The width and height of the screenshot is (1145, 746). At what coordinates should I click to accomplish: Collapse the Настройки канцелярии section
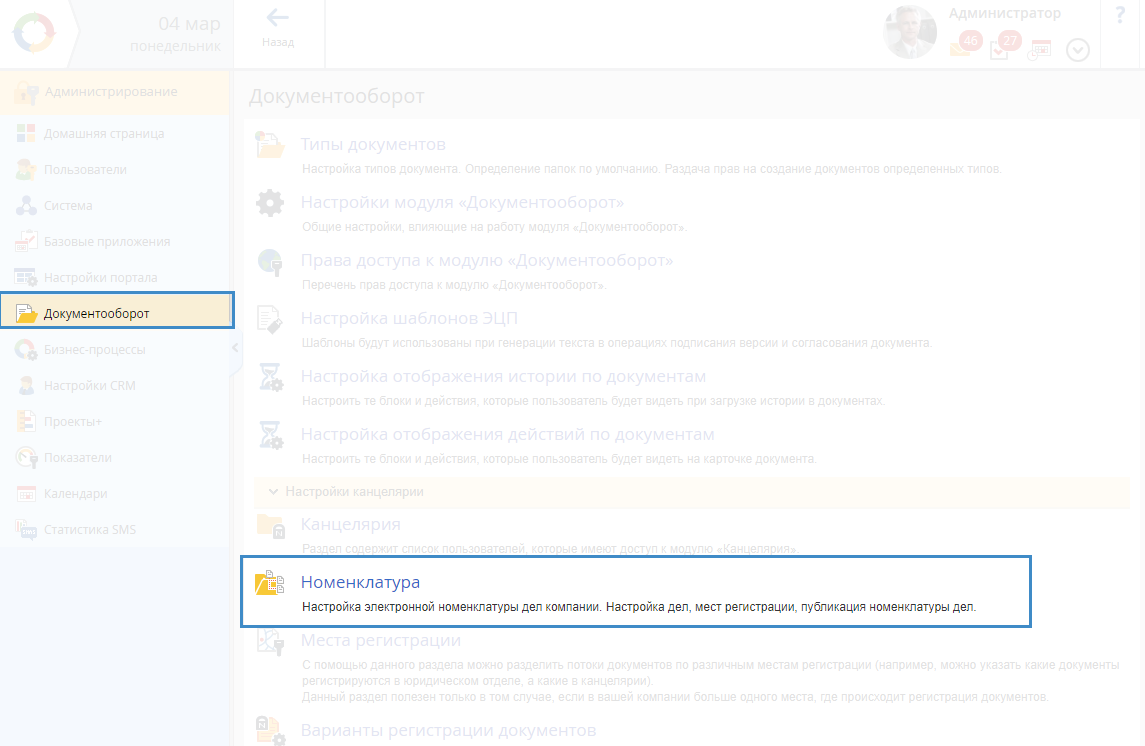[273, 492]
